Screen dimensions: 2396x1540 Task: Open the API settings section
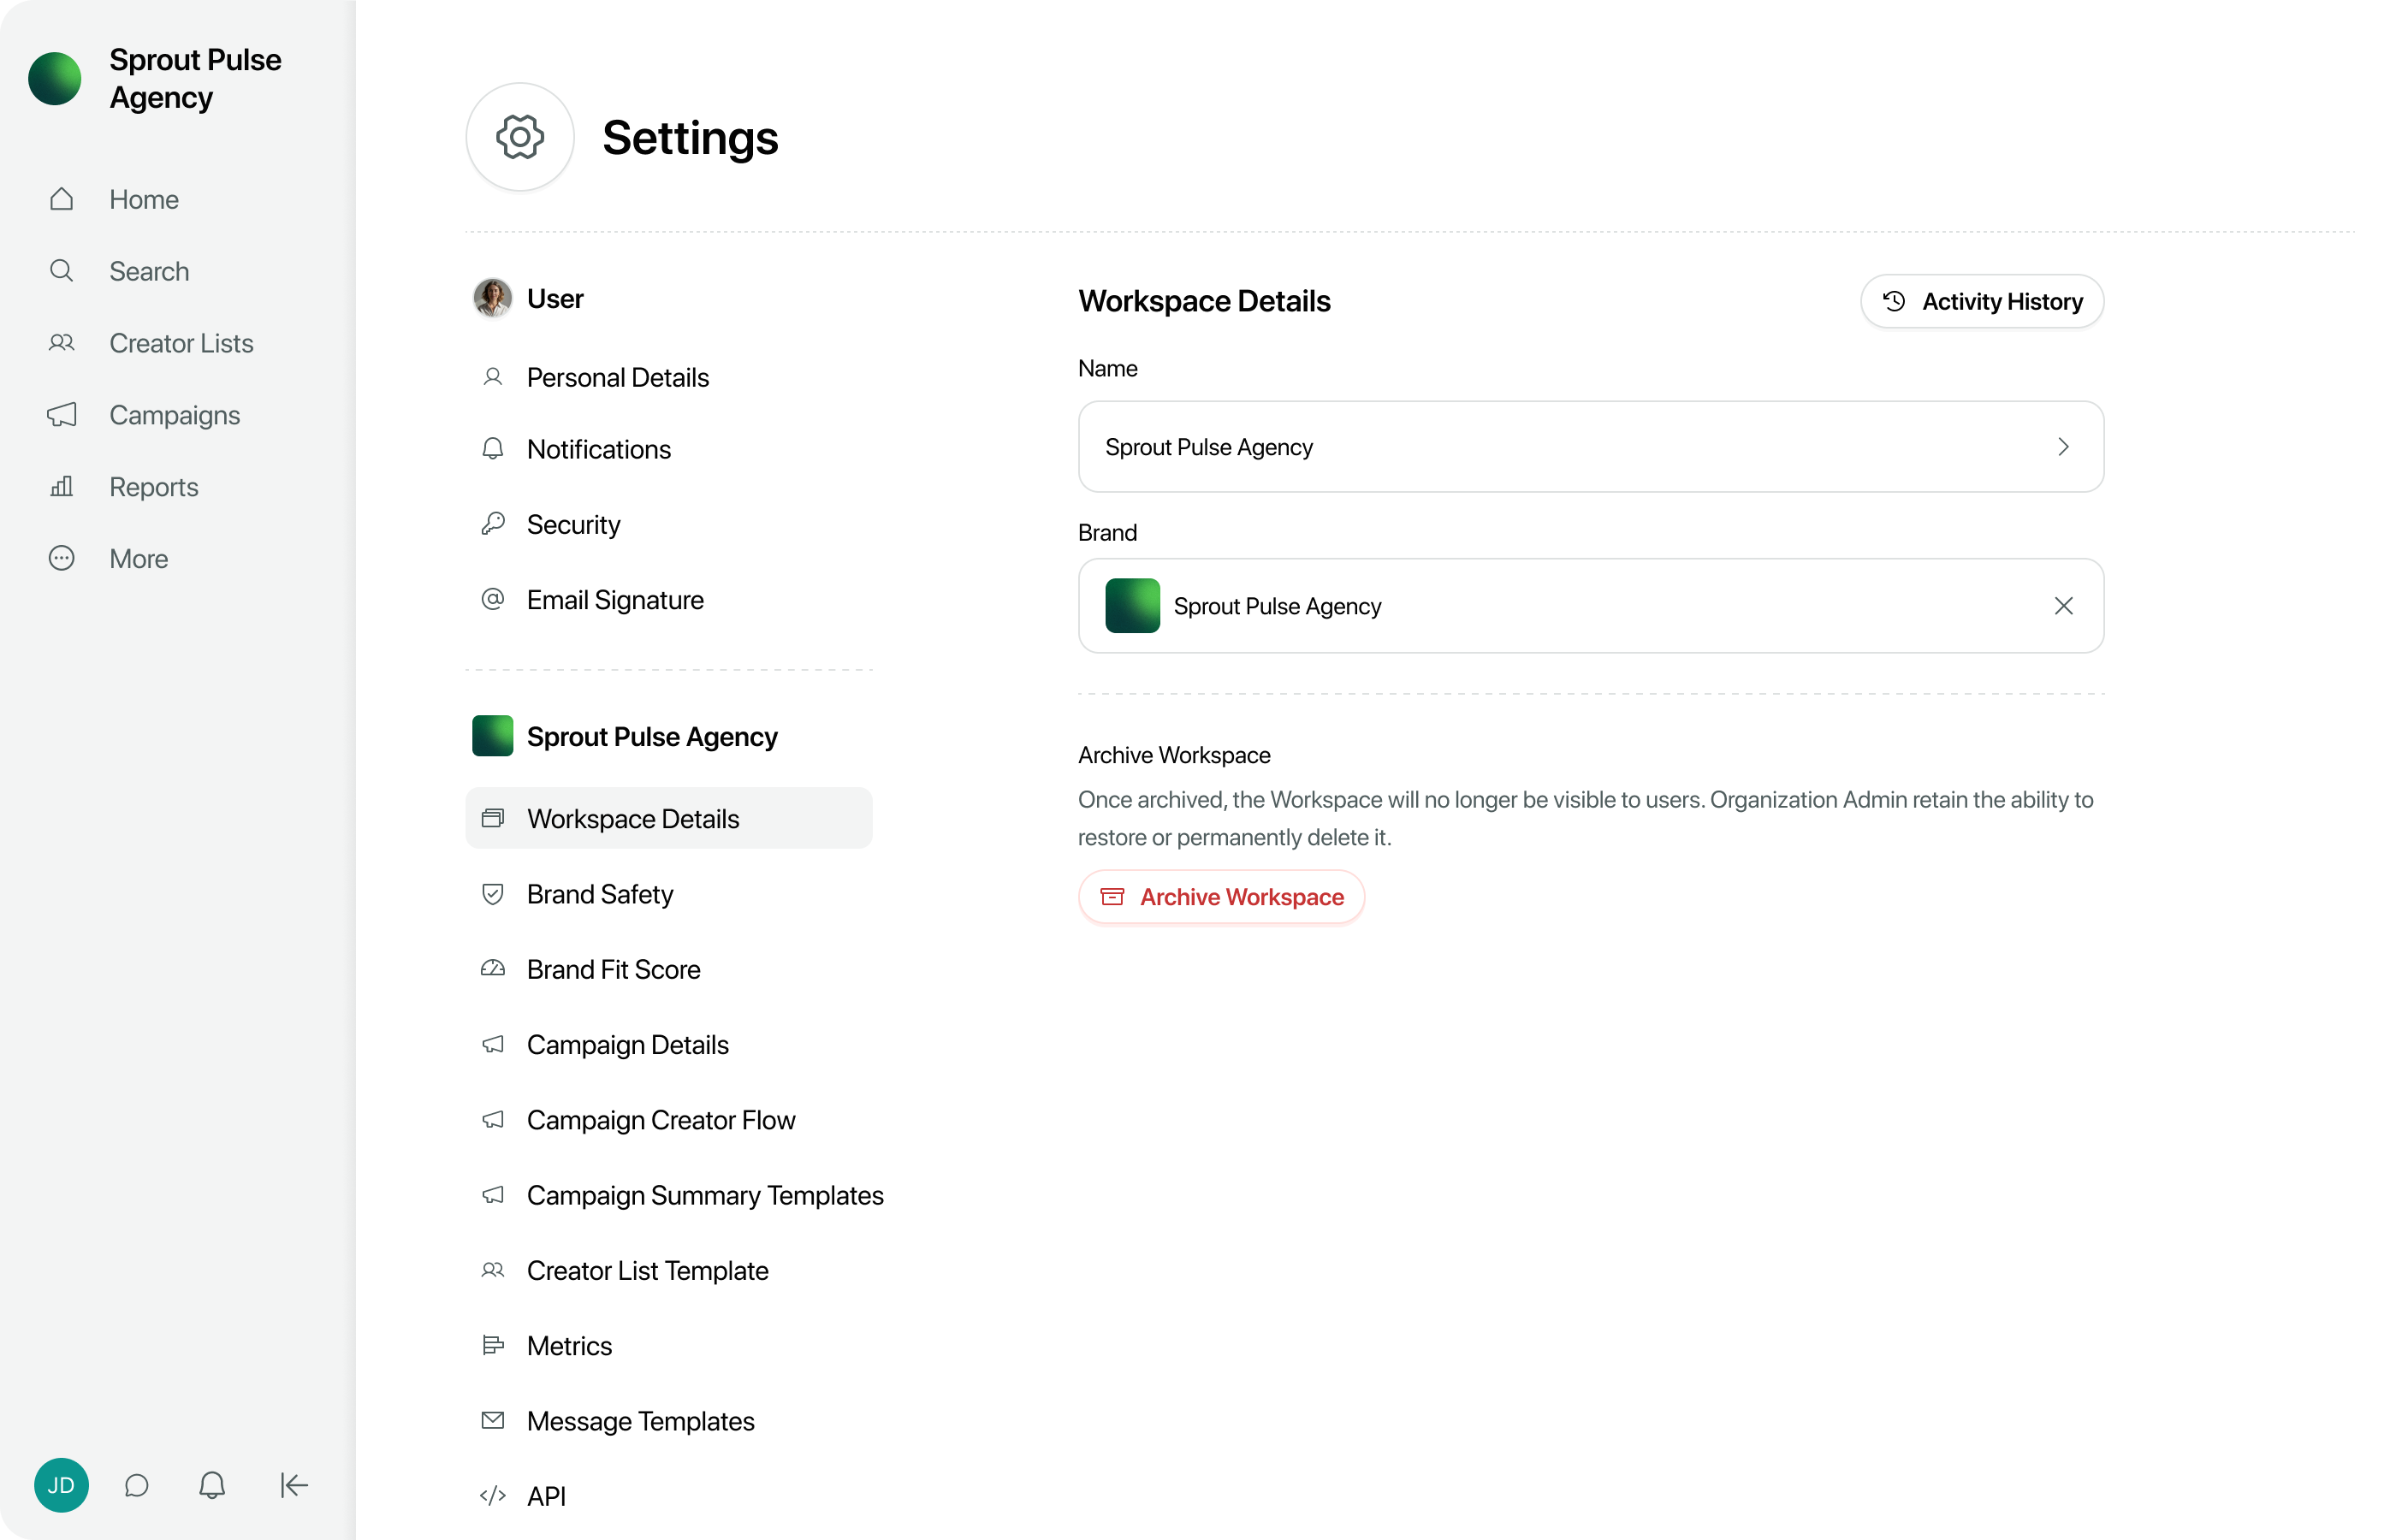[x=546, y=1497]
